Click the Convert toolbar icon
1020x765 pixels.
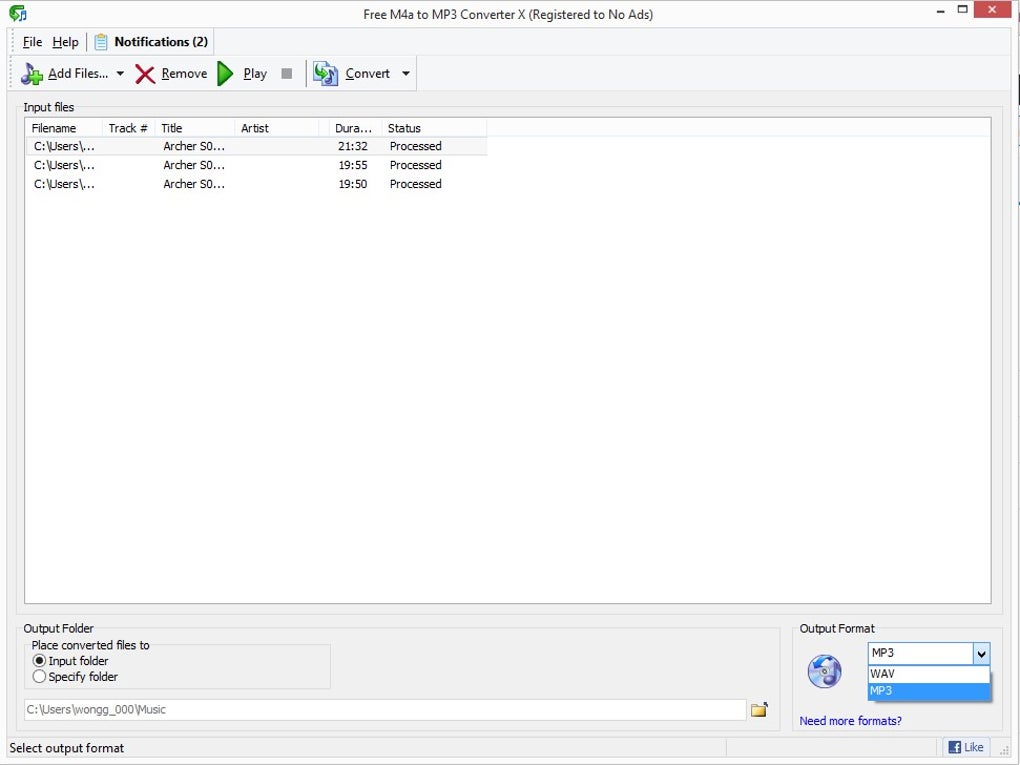[x=325, y=74]
